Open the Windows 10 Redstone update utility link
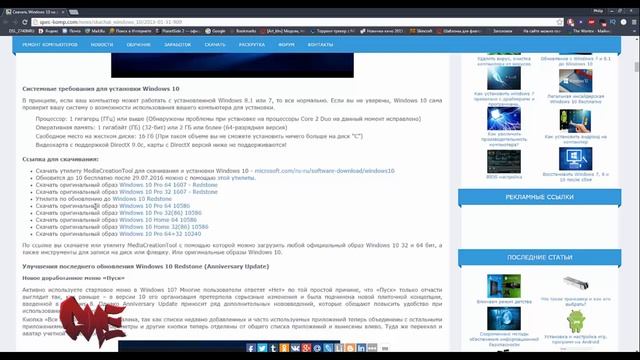The width and height of the screenshot is (640, 360). (x=142, y=199)
